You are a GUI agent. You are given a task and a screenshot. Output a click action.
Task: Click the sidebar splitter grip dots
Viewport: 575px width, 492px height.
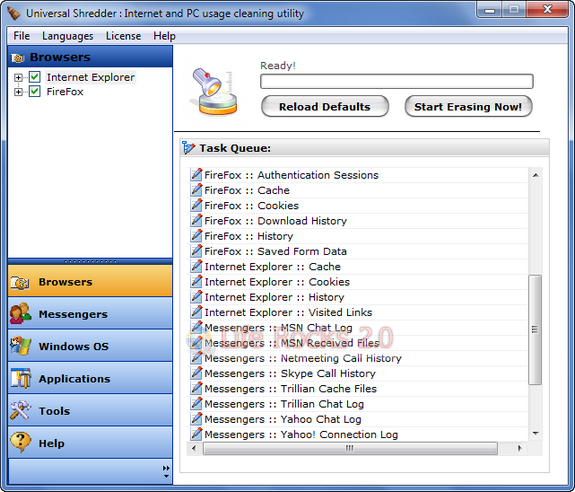[90, 261]
